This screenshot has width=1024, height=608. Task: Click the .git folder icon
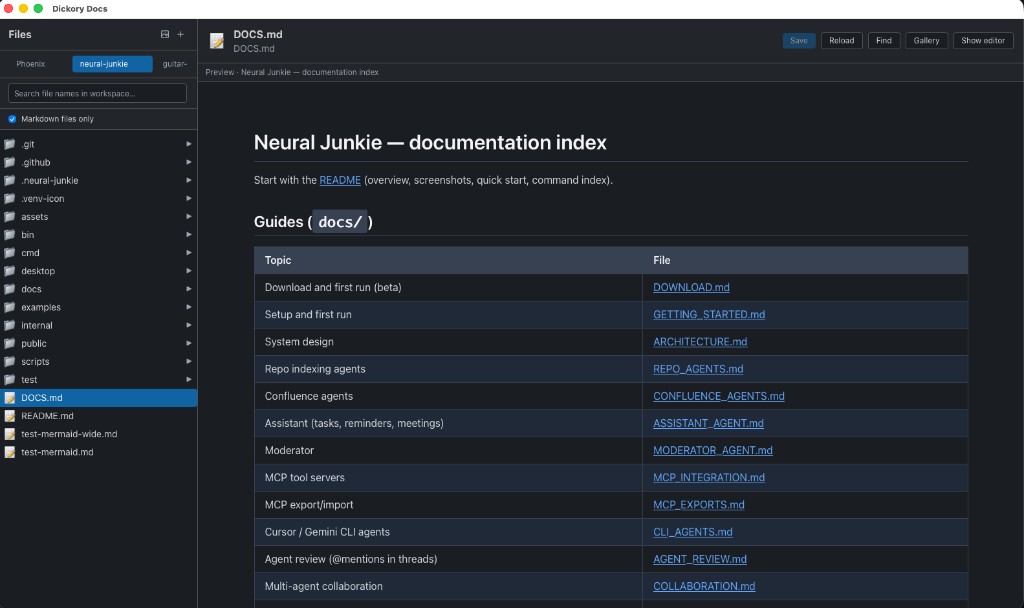(x=10, y=144)
